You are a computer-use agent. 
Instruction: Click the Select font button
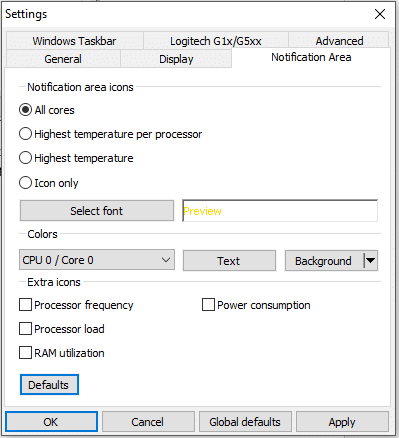click(97, 211)
